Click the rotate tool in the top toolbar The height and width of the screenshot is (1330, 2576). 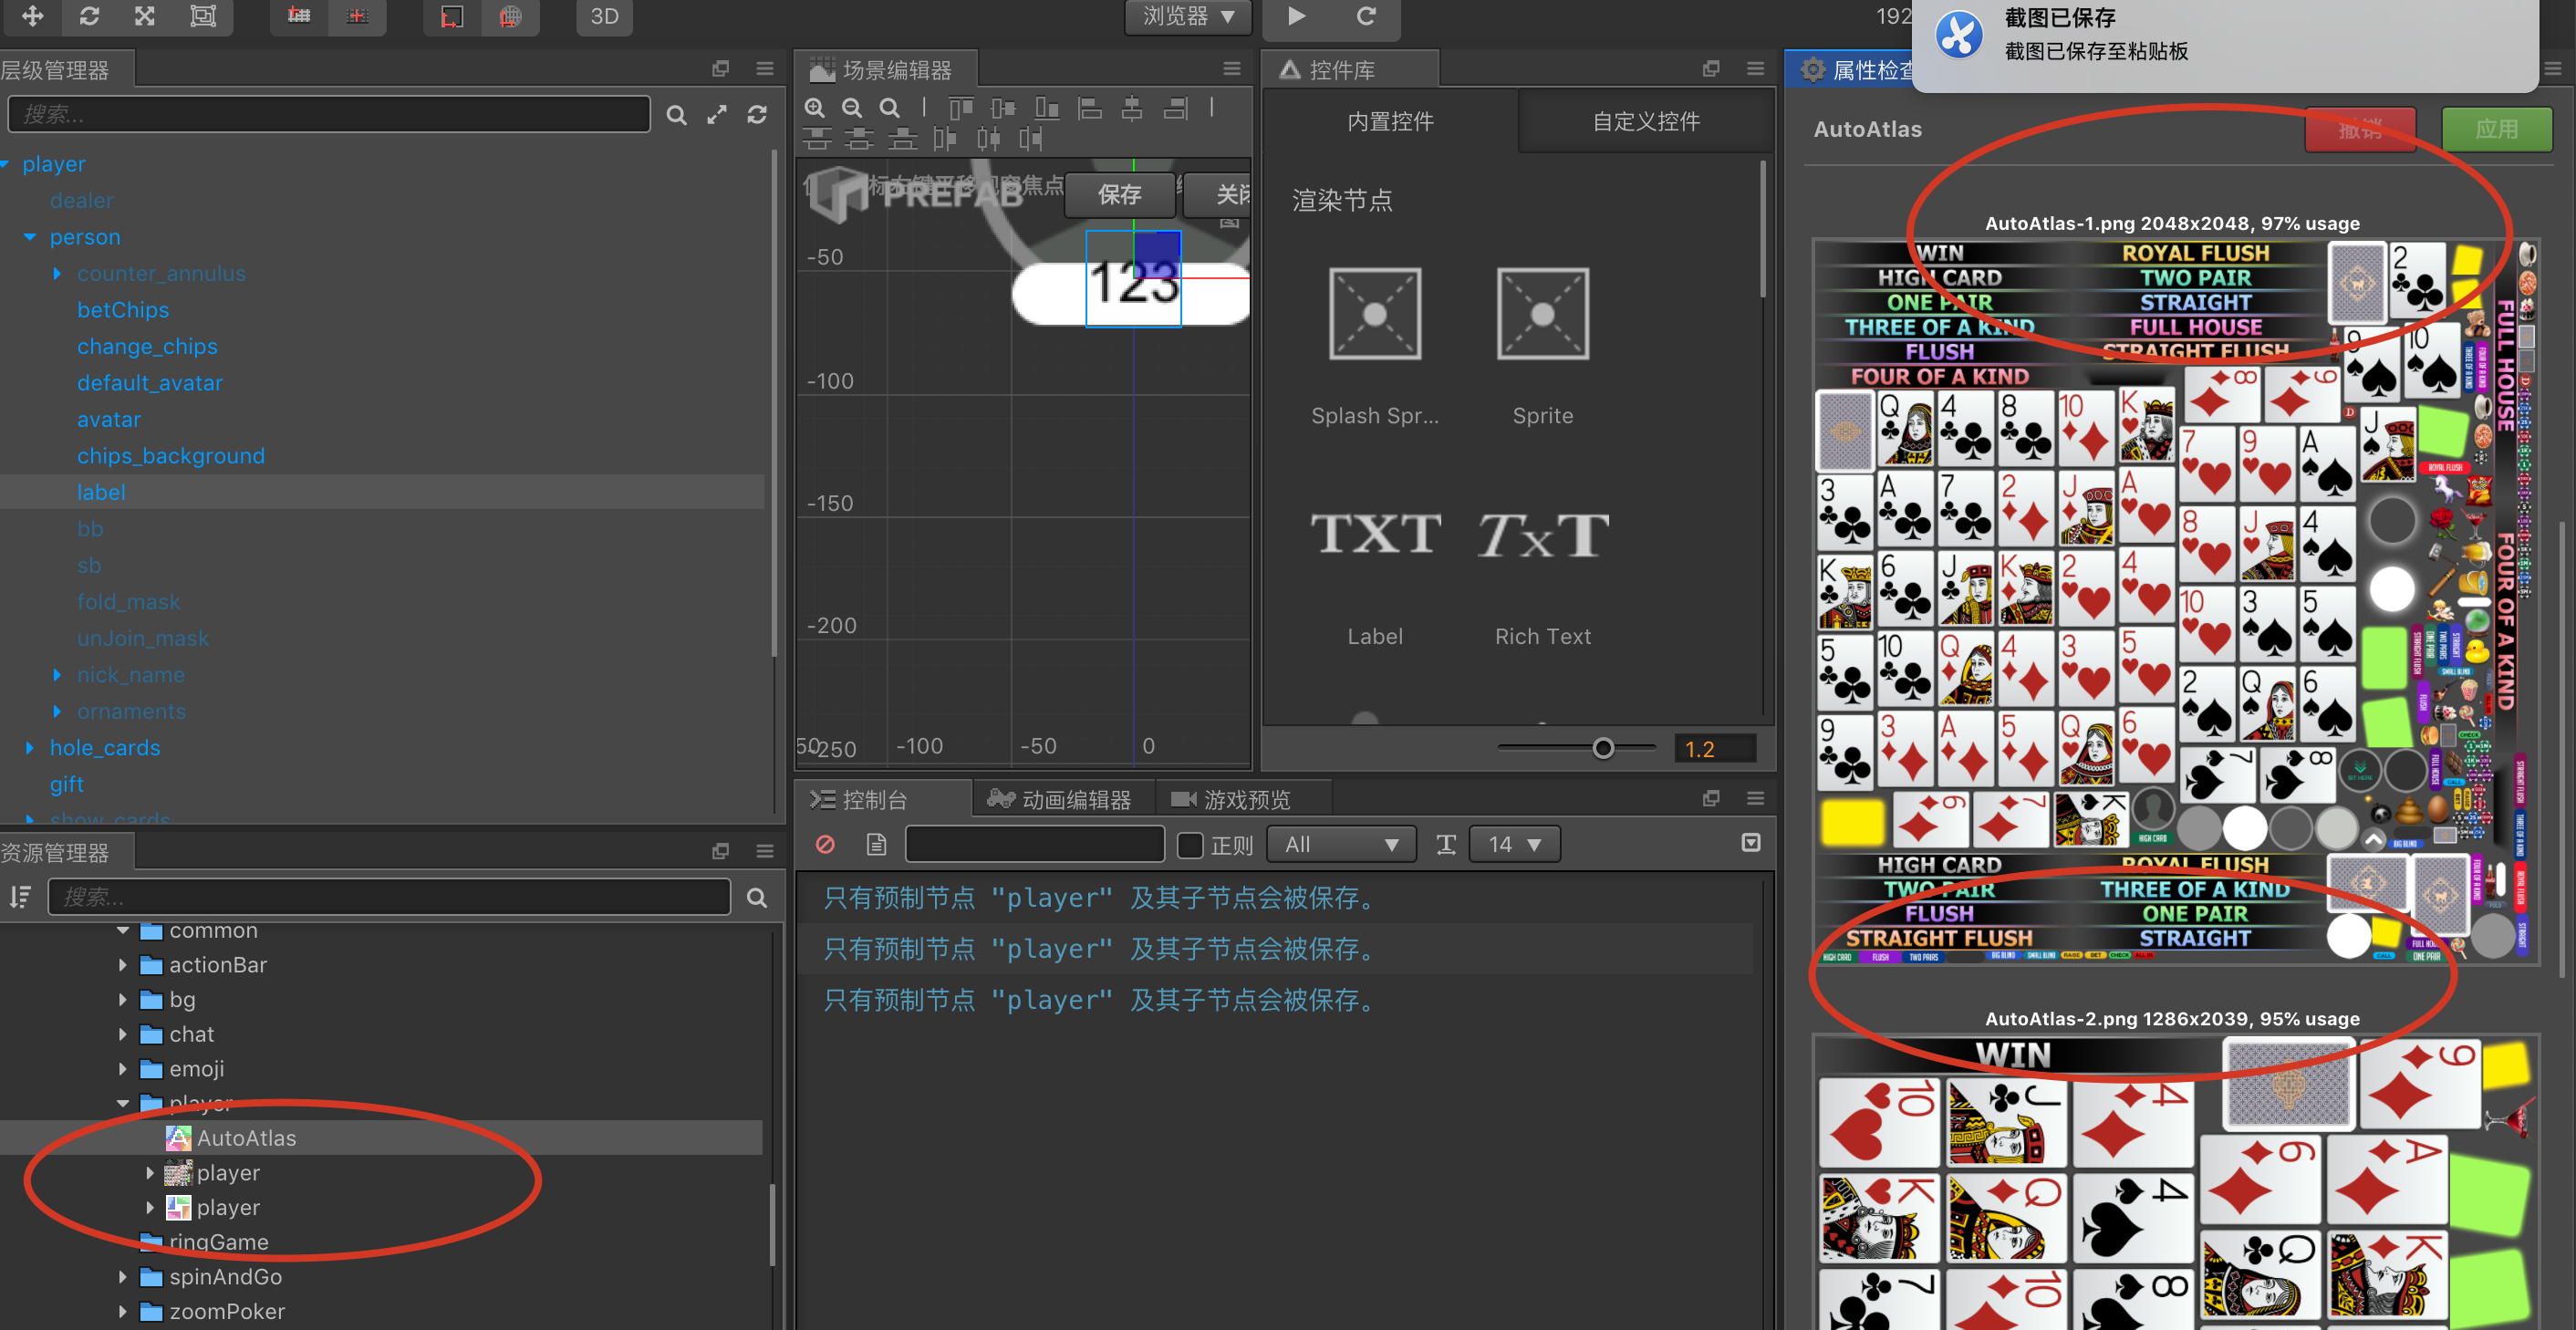coord(89,16)
